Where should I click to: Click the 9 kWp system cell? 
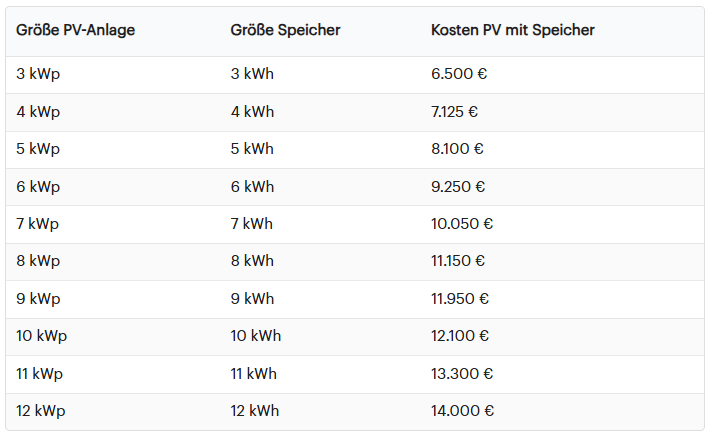pos(38,299)
